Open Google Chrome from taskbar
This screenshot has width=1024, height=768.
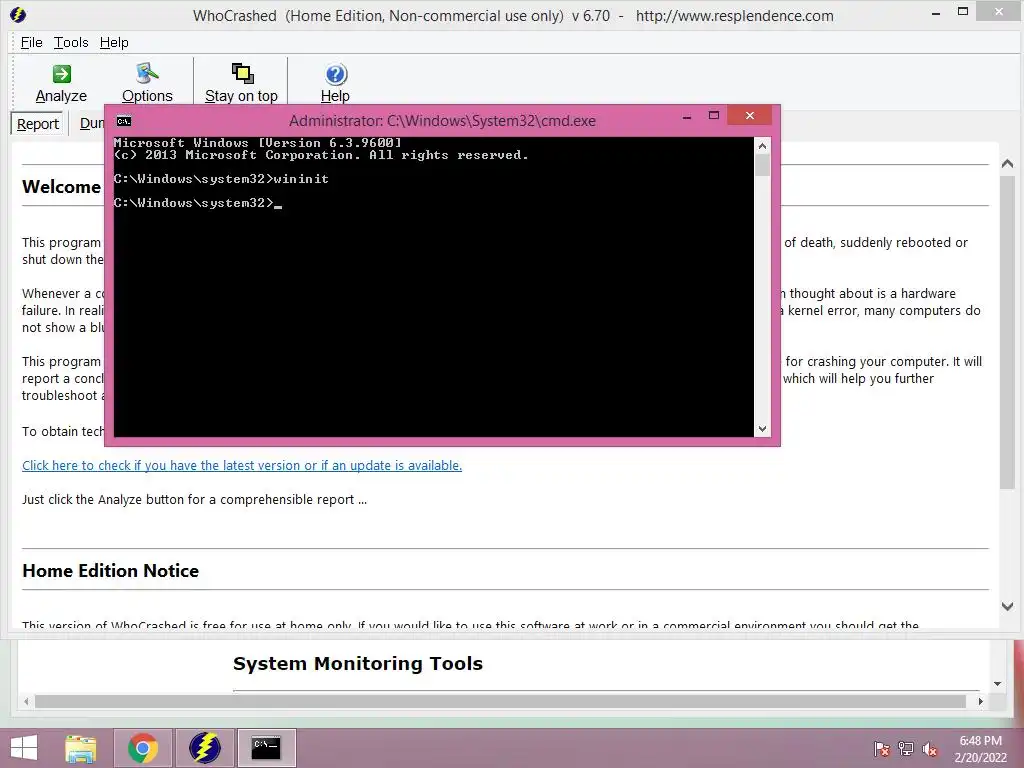143,748
